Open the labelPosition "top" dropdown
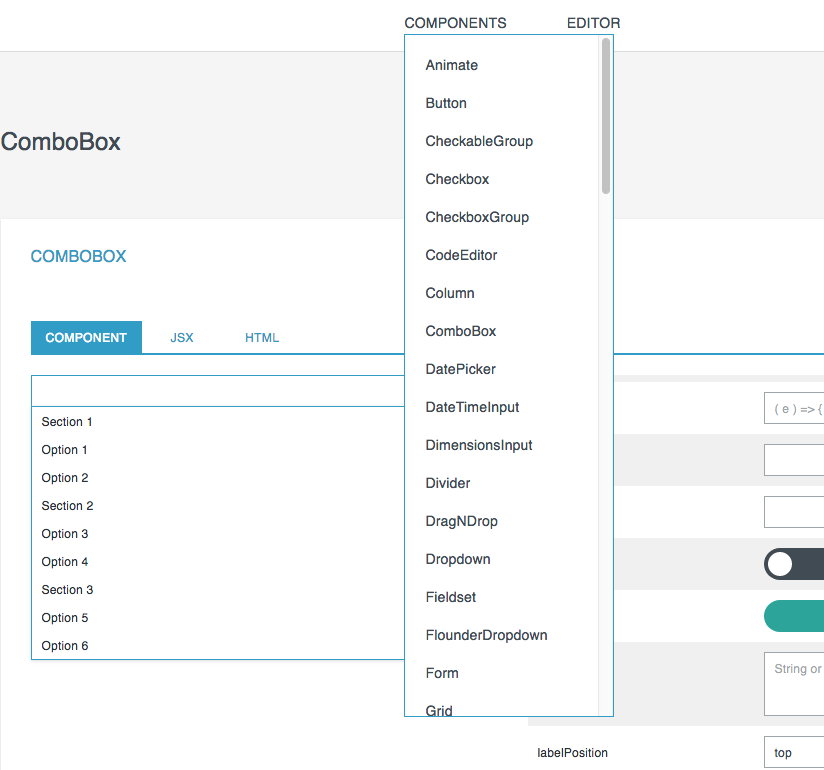This screenshot has height=770, width=824. 794,752
